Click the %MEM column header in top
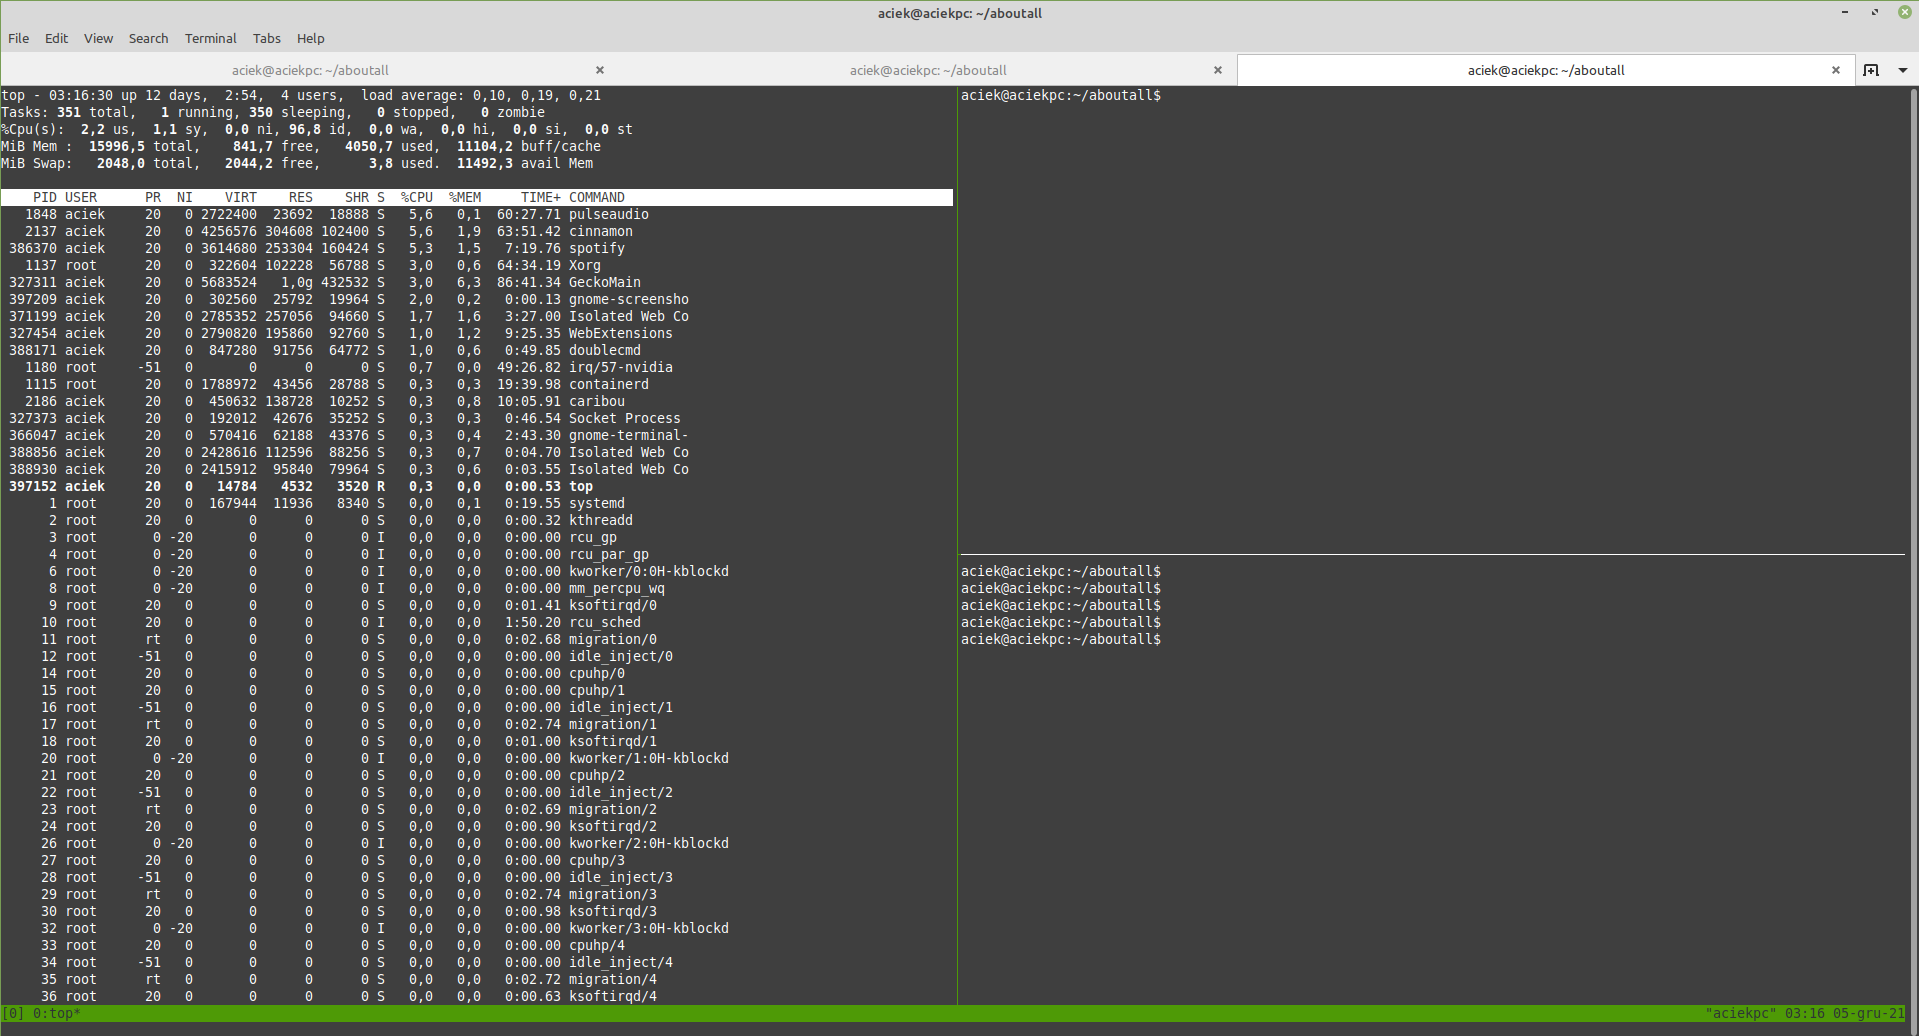 pos(464,197)
